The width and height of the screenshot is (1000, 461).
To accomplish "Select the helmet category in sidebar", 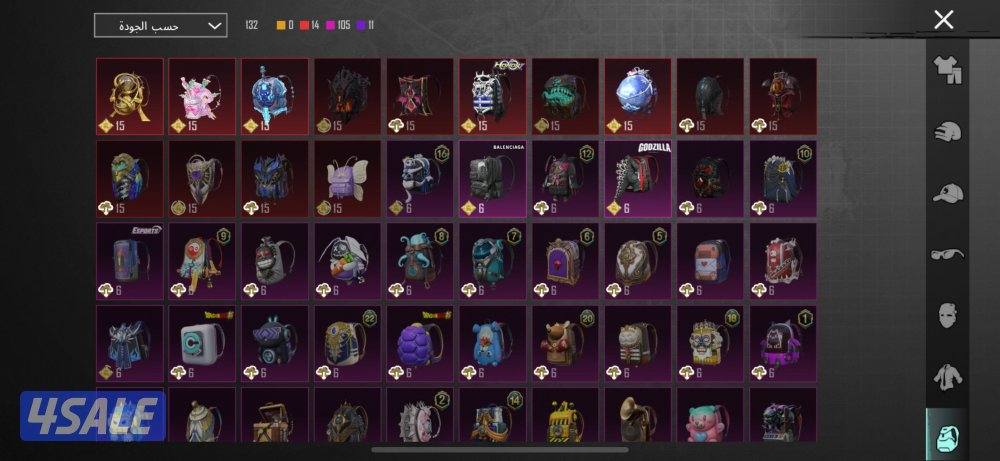I will [947, 132].
